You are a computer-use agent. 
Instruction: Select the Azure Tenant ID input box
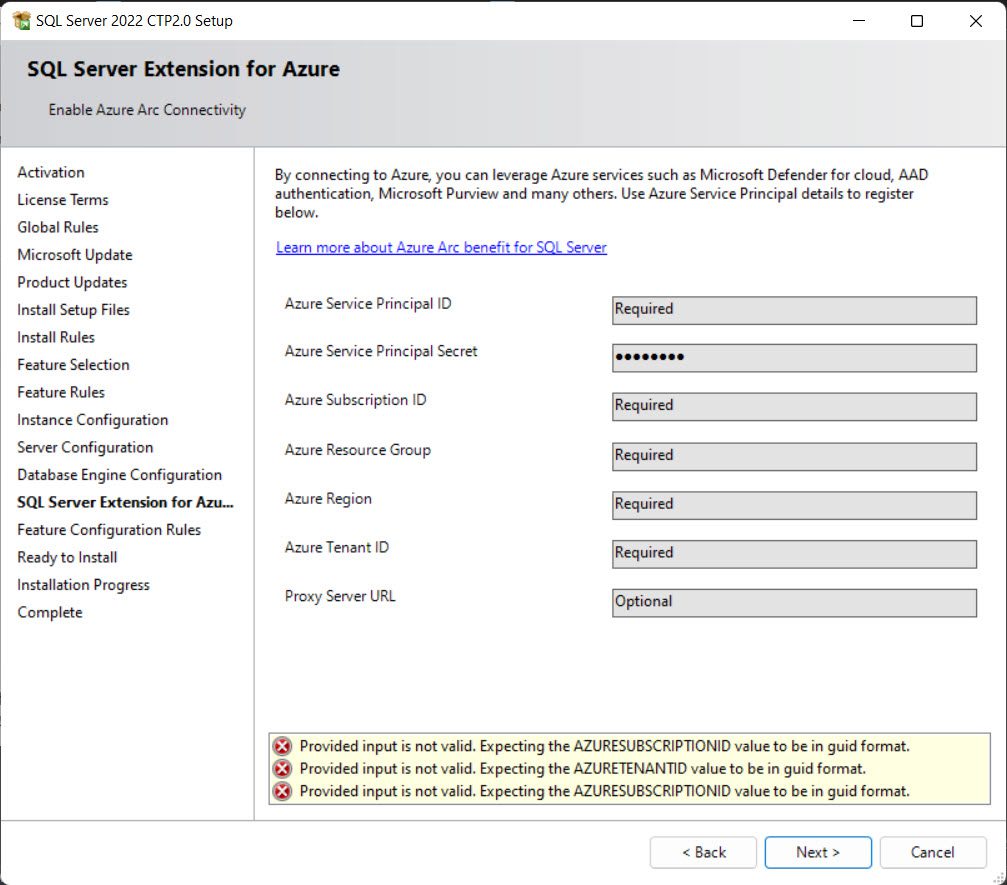click(794, 554)
